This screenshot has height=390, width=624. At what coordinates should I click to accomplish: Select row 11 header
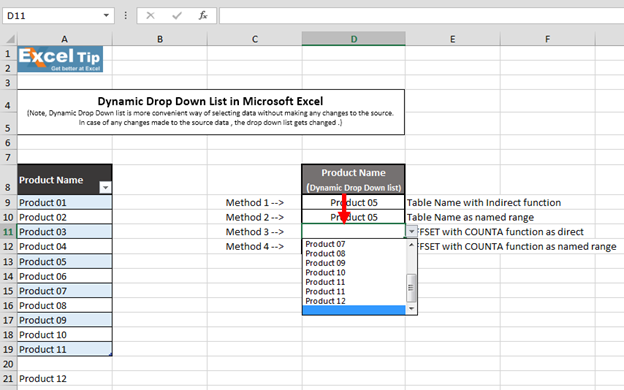click(8, 232)
